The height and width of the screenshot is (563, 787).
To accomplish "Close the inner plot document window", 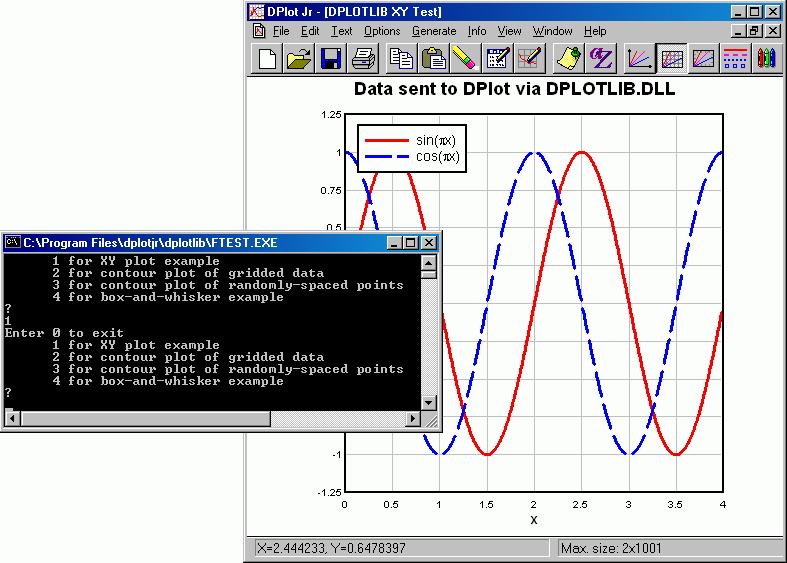I will [x=773, y=31].
